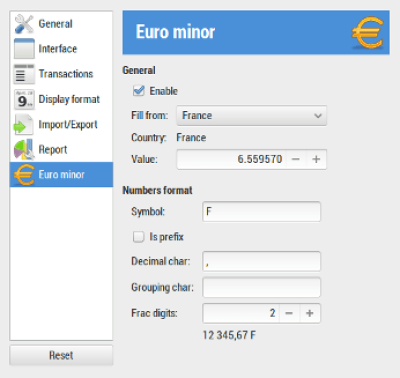Tick the Is prefix checkbox
The width and height of the screenshot is (400, 378).
[x=138, y=237]
